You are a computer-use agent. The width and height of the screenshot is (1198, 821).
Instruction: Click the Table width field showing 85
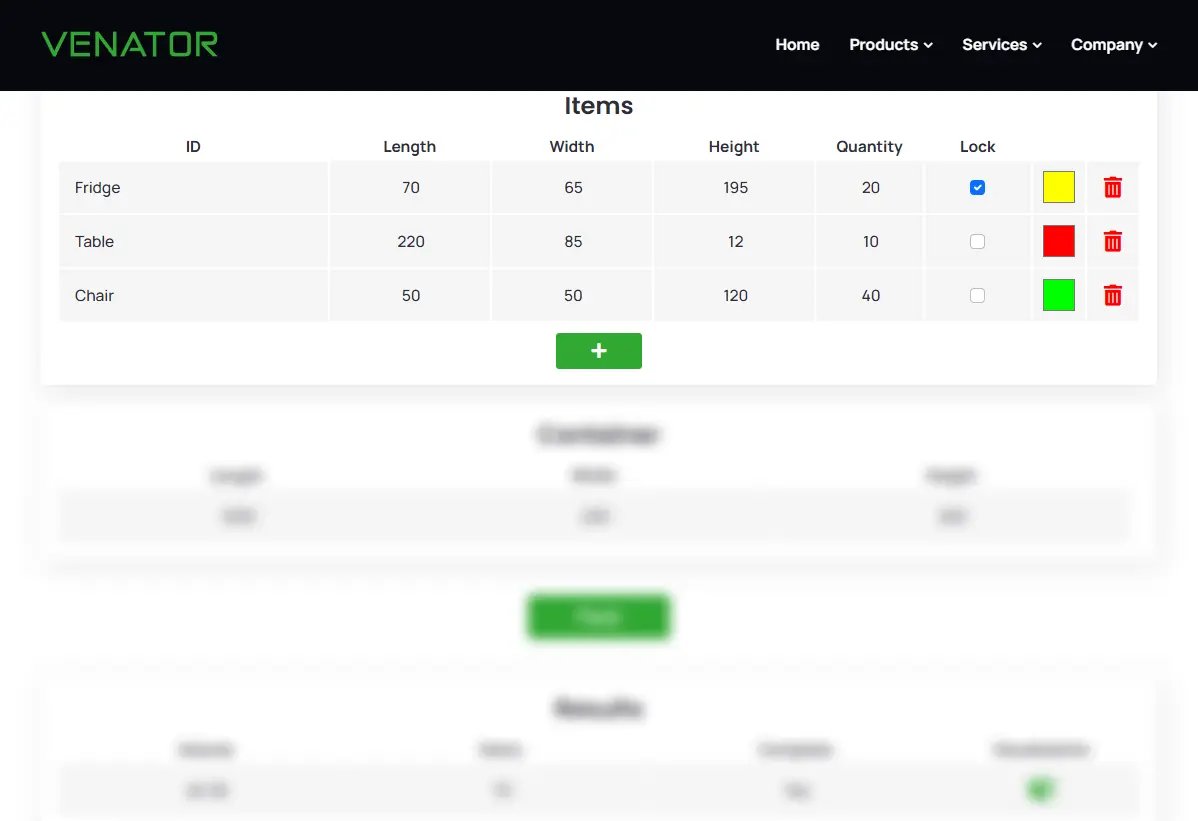pyautogui.click(x=572, y=242)
